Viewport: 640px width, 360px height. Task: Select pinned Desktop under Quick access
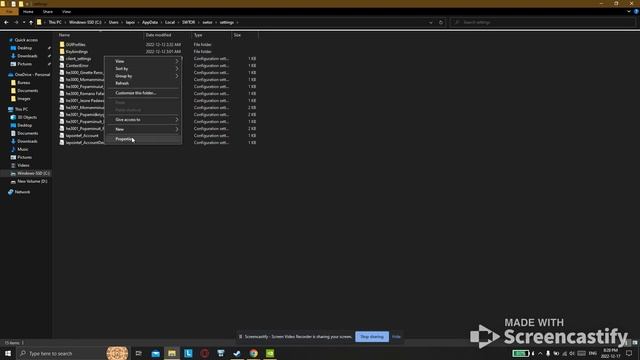pos(24,48)
